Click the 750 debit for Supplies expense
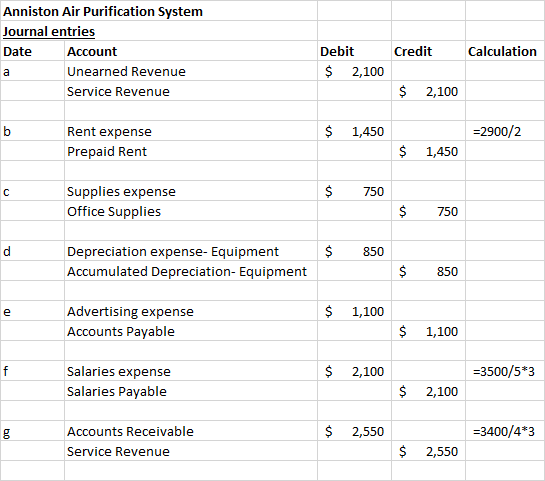 (354, 191)
